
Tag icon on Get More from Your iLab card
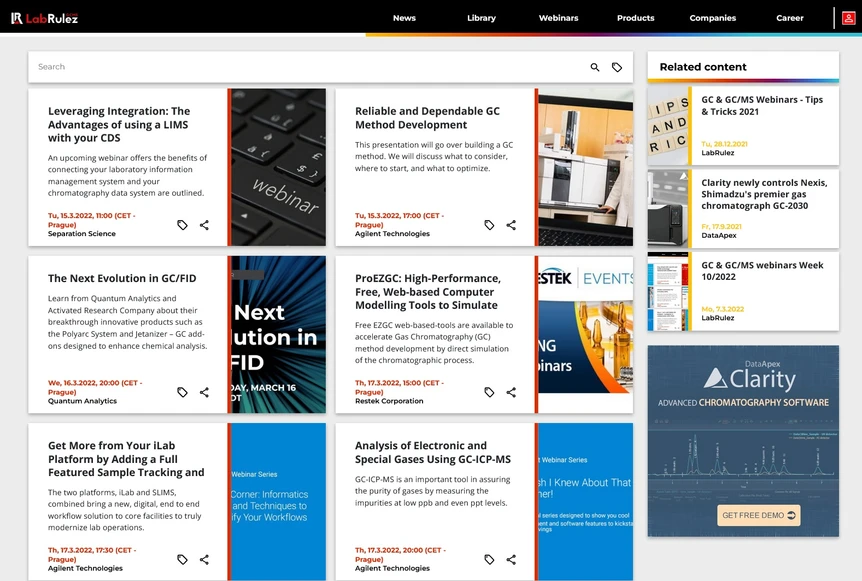tap(183, 560)
